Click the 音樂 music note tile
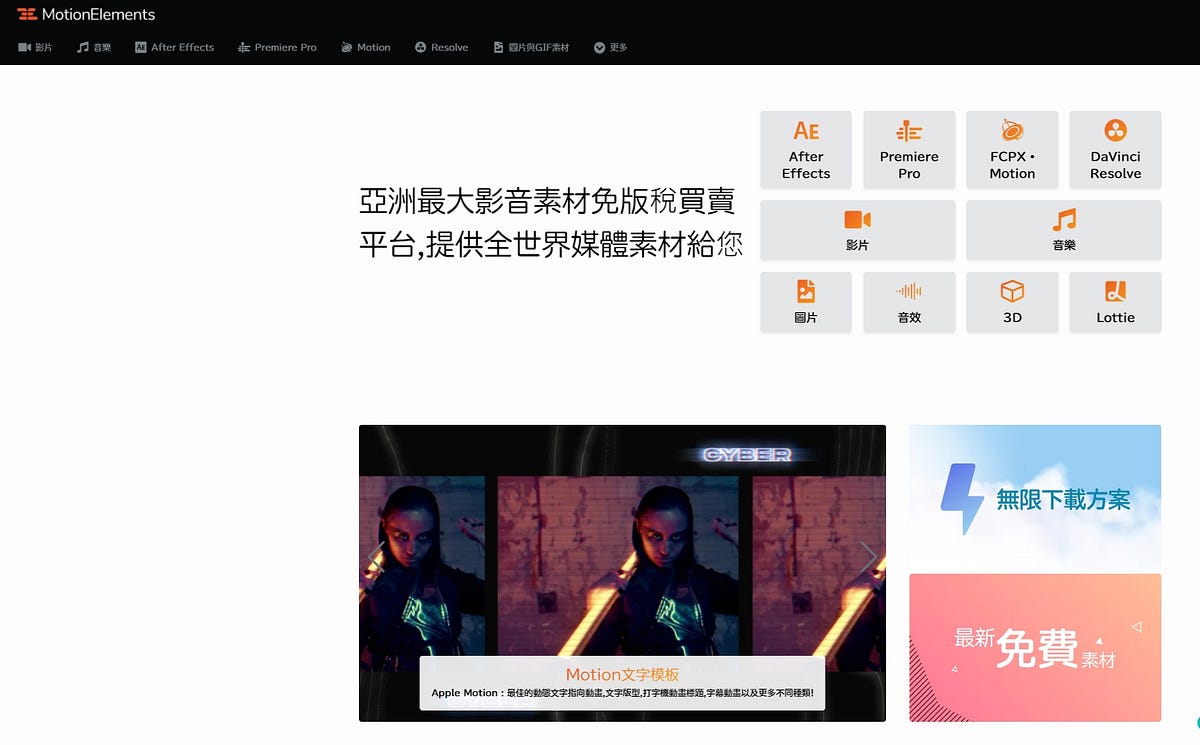The image size is (1200, 745). pyautogui.click(x=1063, y=229)
